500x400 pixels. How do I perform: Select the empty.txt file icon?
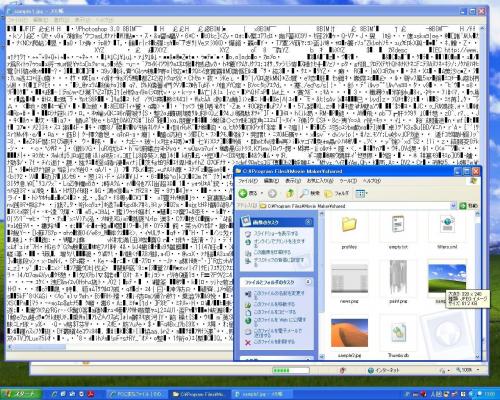pos(398,225)
